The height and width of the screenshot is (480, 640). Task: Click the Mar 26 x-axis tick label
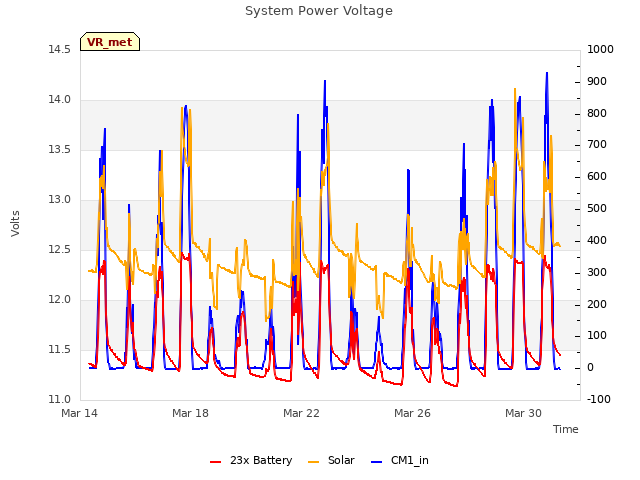tap(412, 413)
